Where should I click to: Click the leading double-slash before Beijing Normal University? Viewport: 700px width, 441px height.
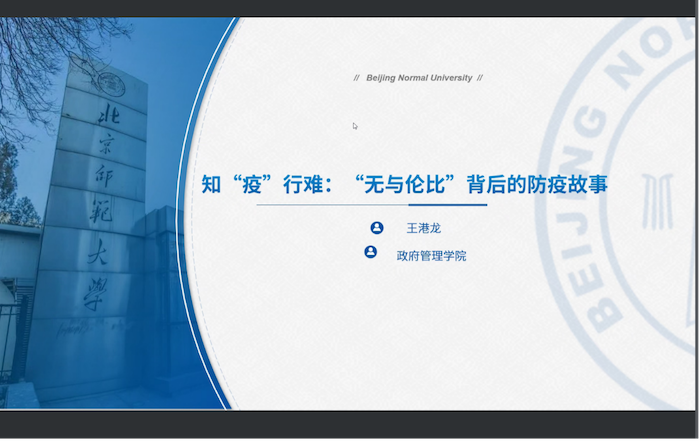(x=357, y=78)
